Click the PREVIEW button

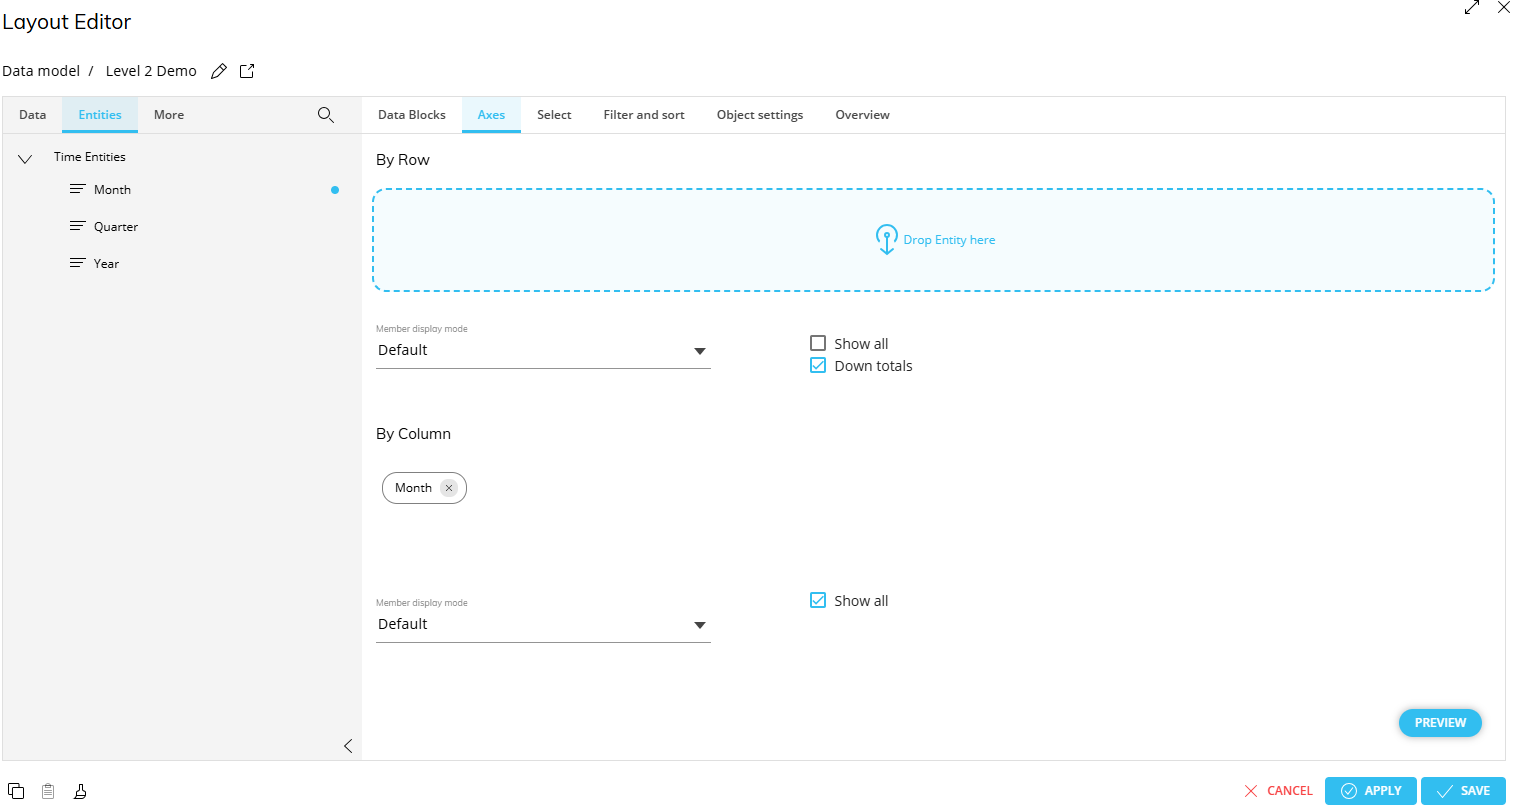coord(1440,723)
